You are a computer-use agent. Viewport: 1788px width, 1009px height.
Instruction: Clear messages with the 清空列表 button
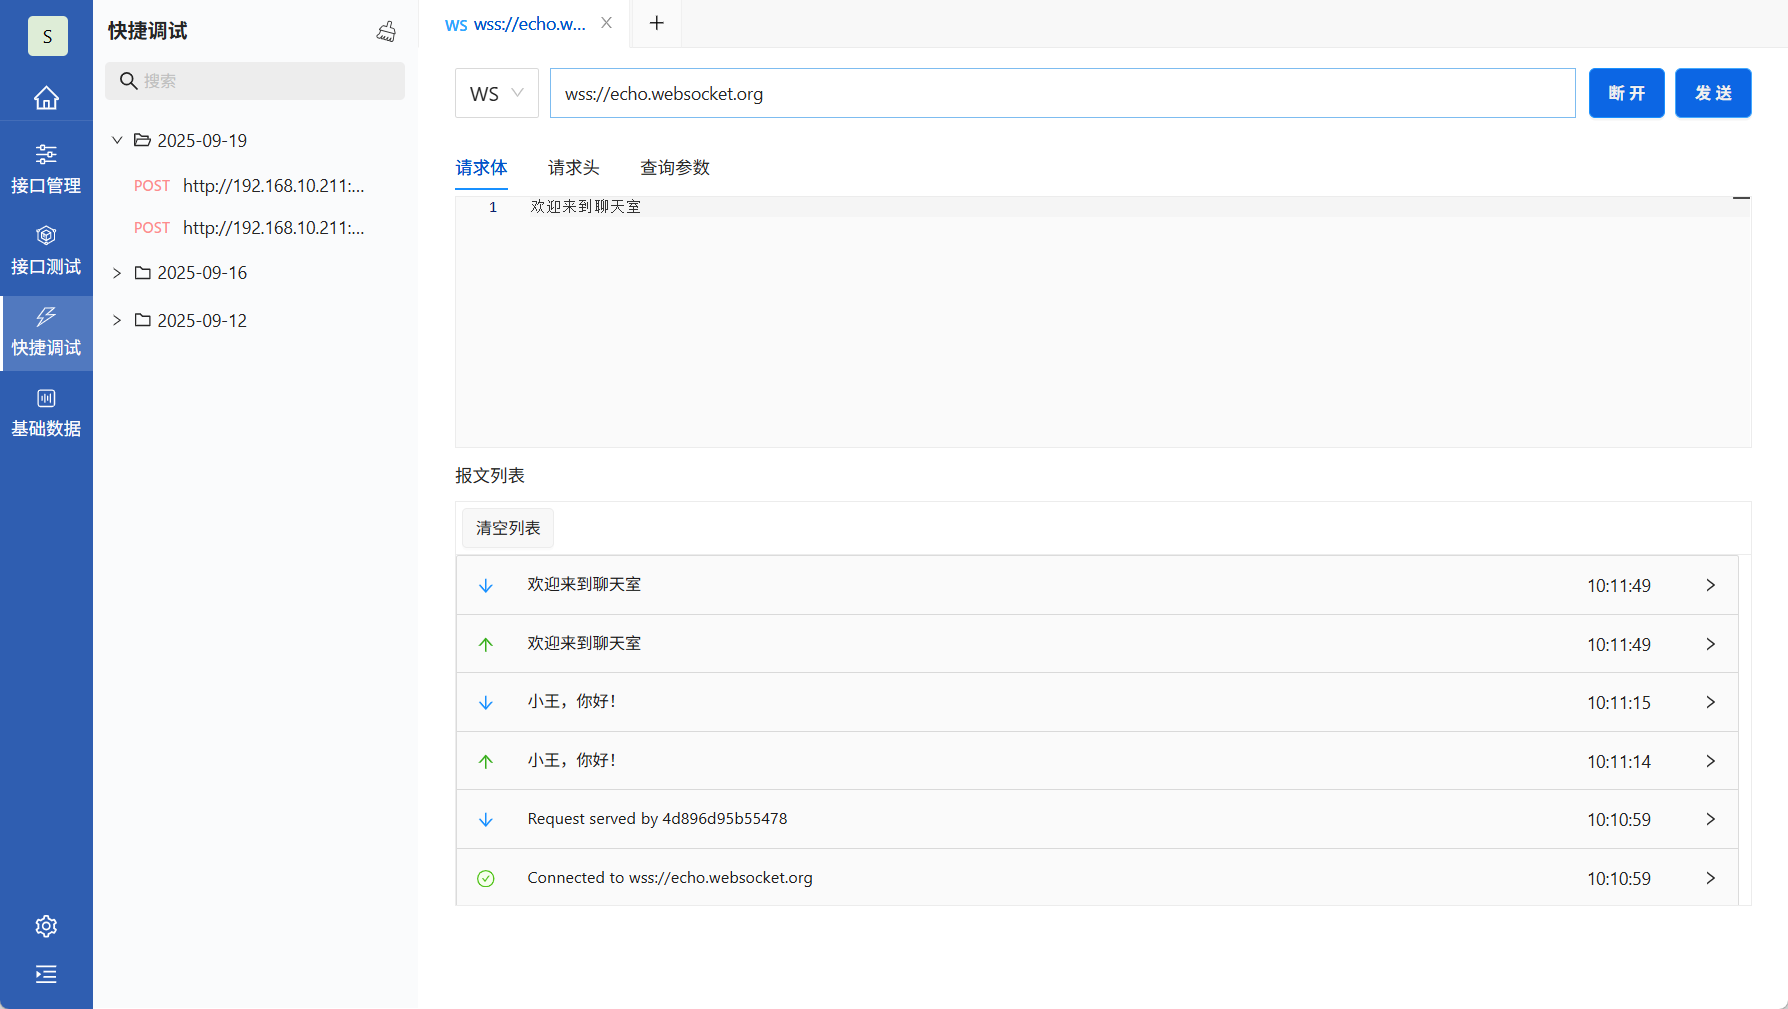click(x=507, y=528)
